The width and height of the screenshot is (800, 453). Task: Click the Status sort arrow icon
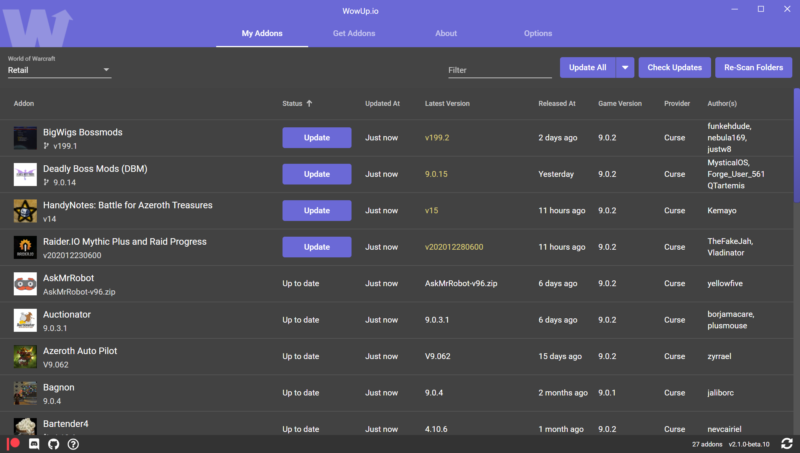pos(309,104)
